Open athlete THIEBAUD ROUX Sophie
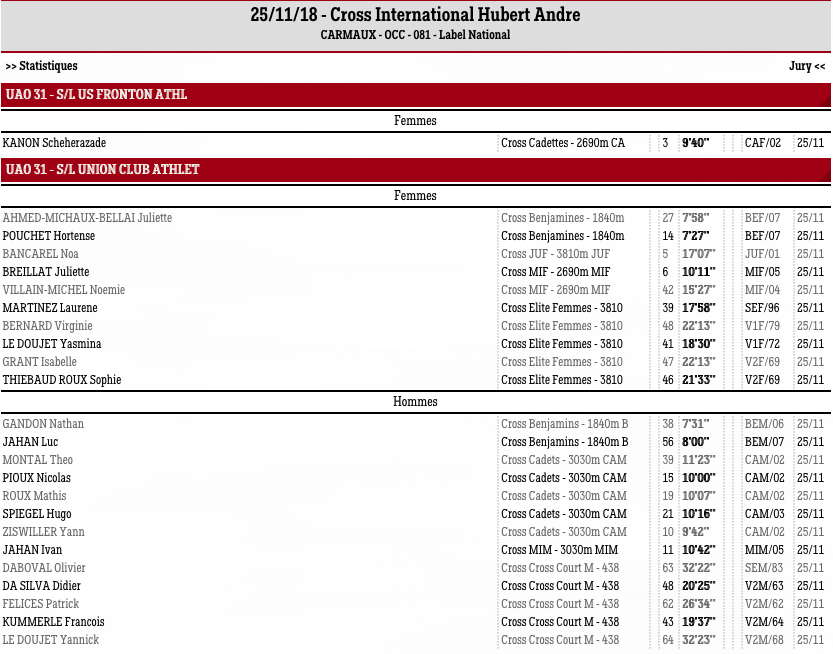The width and height of the screenshot is (833, 654). 62,380
